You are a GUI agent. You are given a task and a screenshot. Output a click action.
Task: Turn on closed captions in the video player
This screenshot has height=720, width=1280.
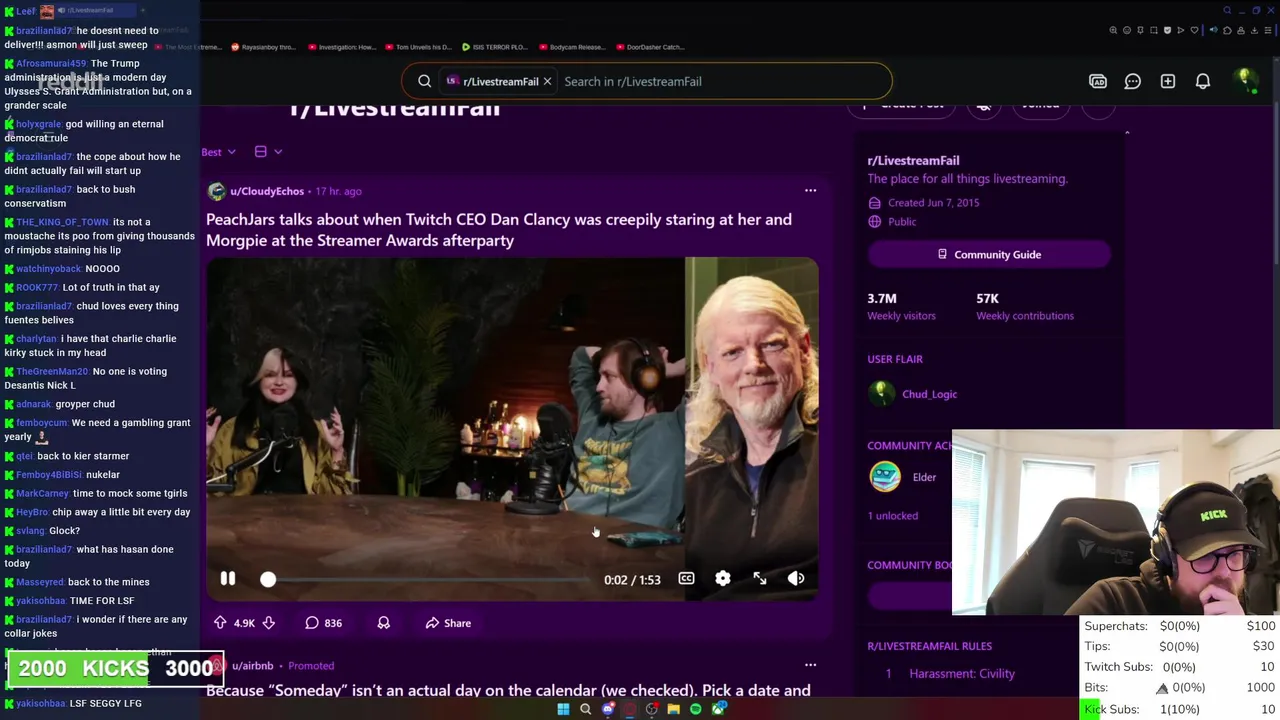pos(686,579)
